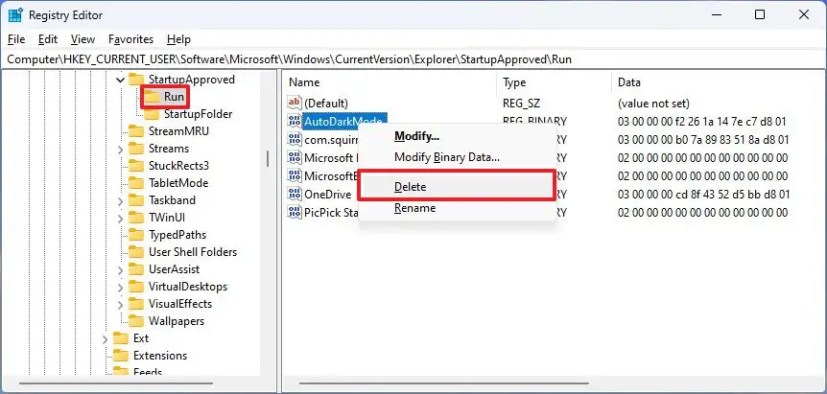Screen dimensions: 827x394
Task: Select the Wallpapers folder icon
Action: click(x=137, y=321)
